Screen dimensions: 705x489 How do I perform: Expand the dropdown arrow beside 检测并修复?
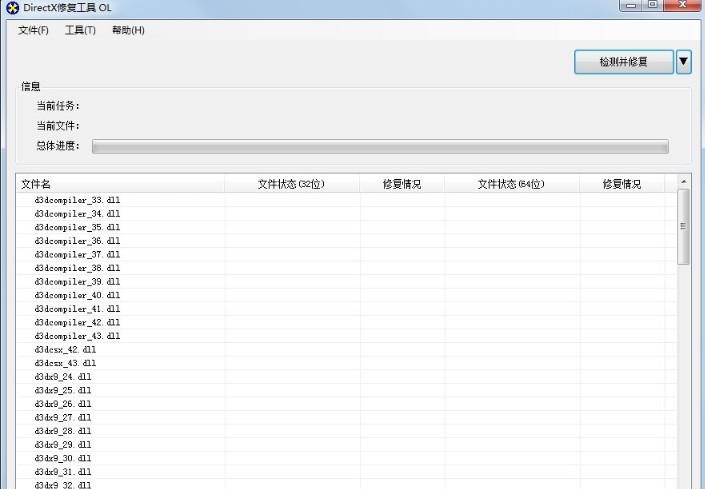pyautogui.click(x=683, y=62)
